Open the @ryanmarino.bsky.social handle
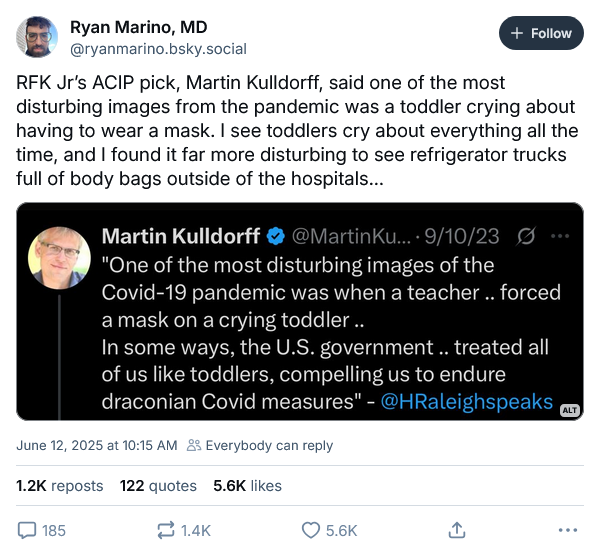 coord(158,48)
